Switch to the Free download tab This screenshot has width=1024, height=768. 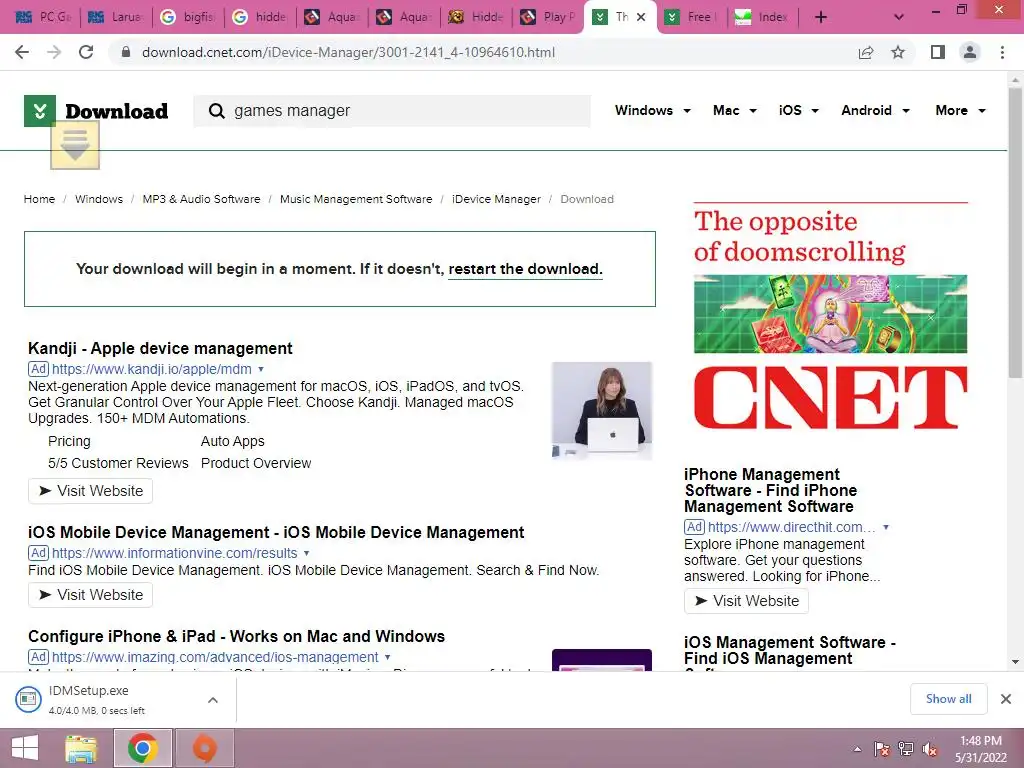click(x=690, y=17)
